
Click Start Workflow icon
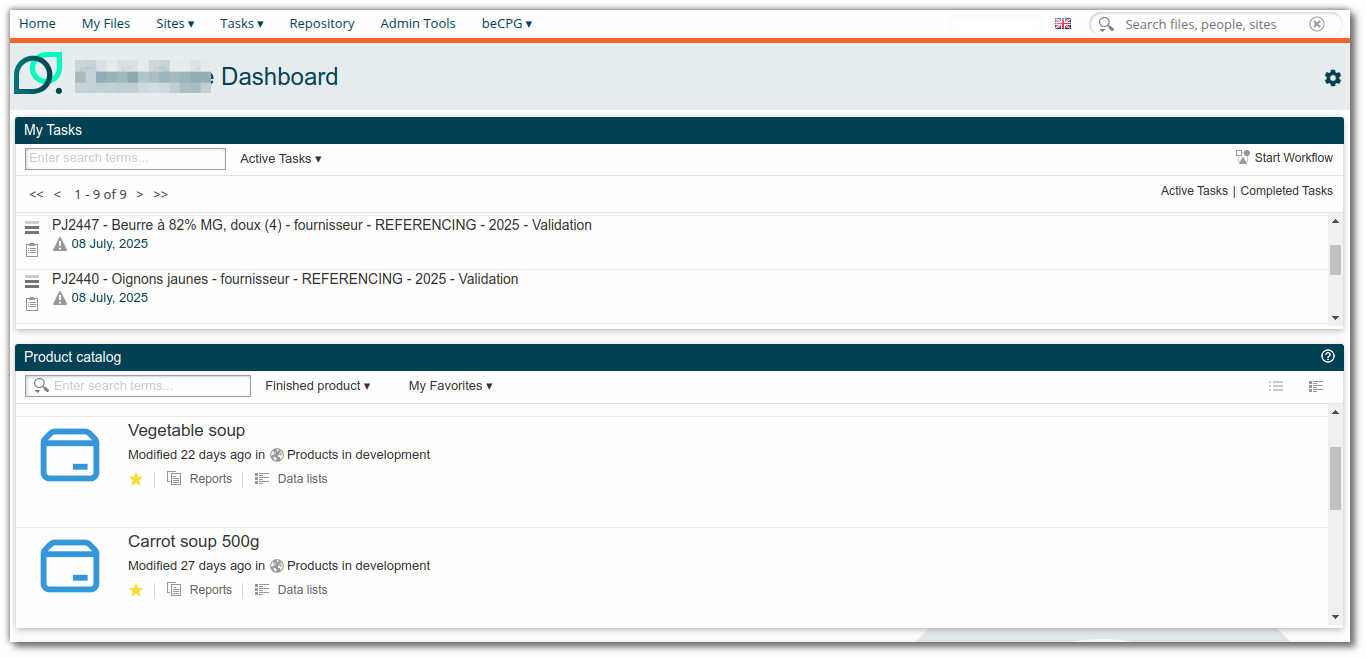pos(1243,158)
